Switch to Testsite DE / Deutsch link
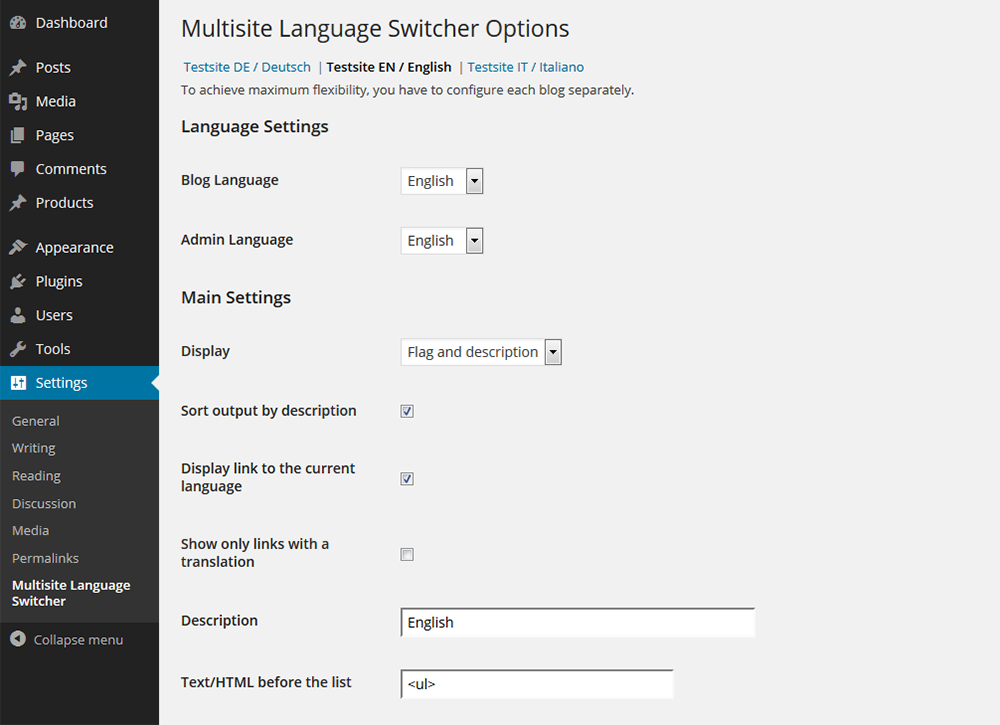1000x725 pixels. (x=247, y=67)
